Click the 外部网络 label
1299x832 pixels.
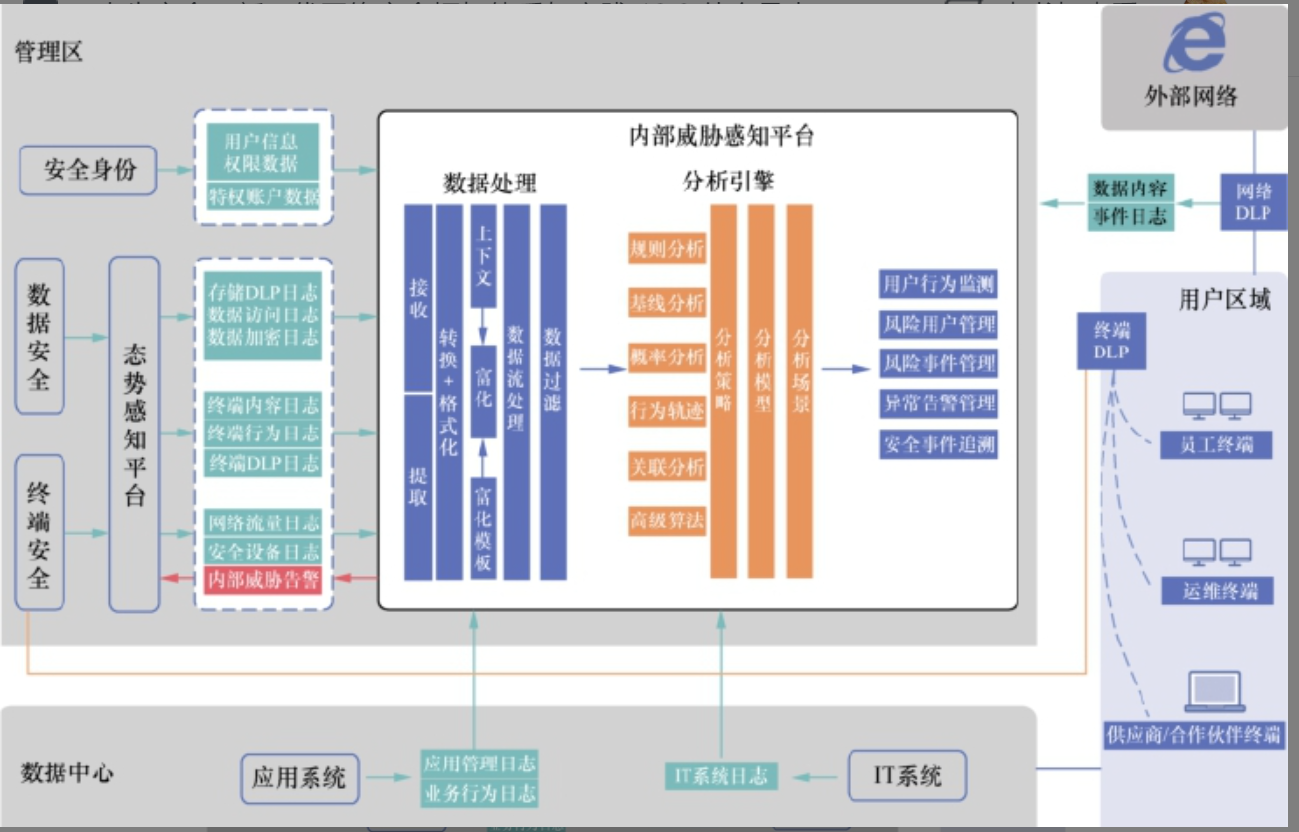(x=1191, y=96)
